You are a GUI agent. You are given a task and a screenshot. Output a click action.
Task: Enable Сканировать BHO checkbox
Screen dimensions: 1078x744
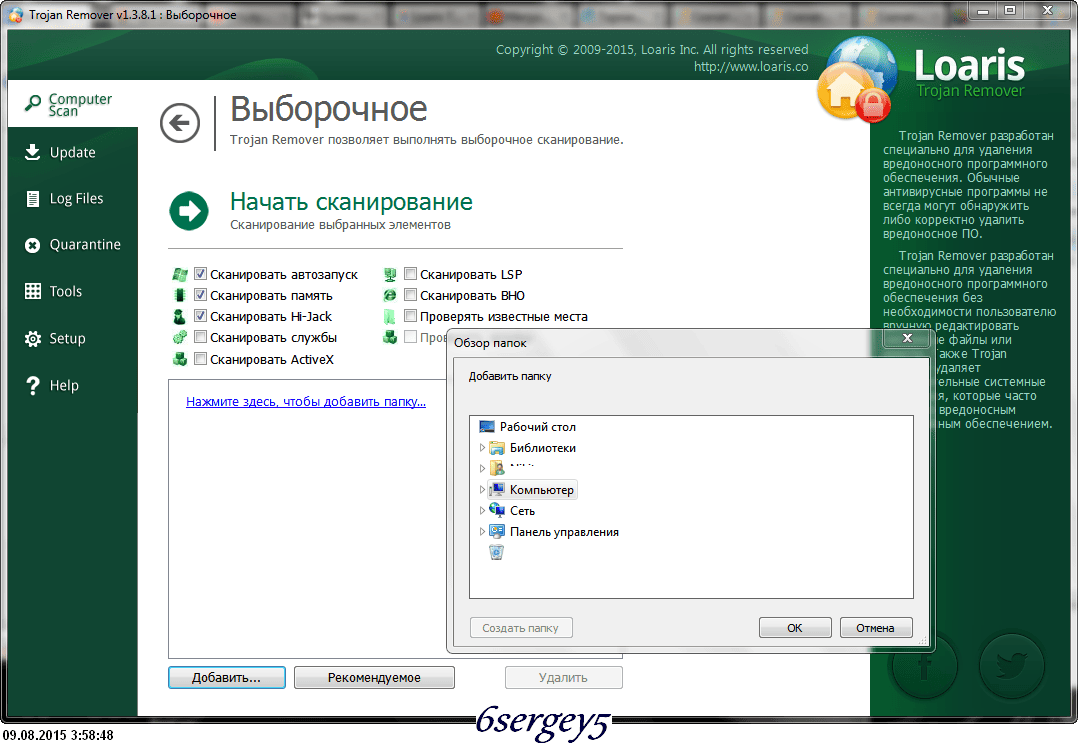410,295
